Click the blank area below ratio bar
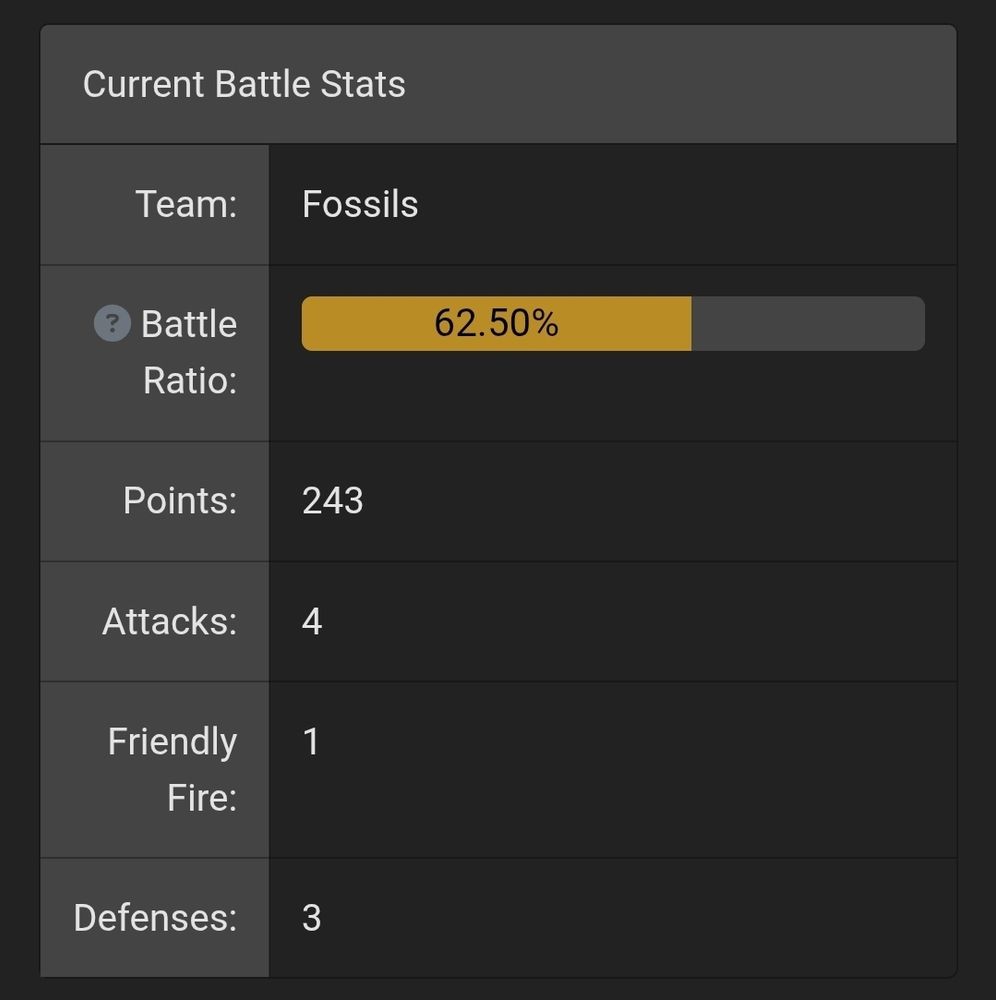Image resolution: width=996 pixels, height=1000 pixels. click(612, 398)
